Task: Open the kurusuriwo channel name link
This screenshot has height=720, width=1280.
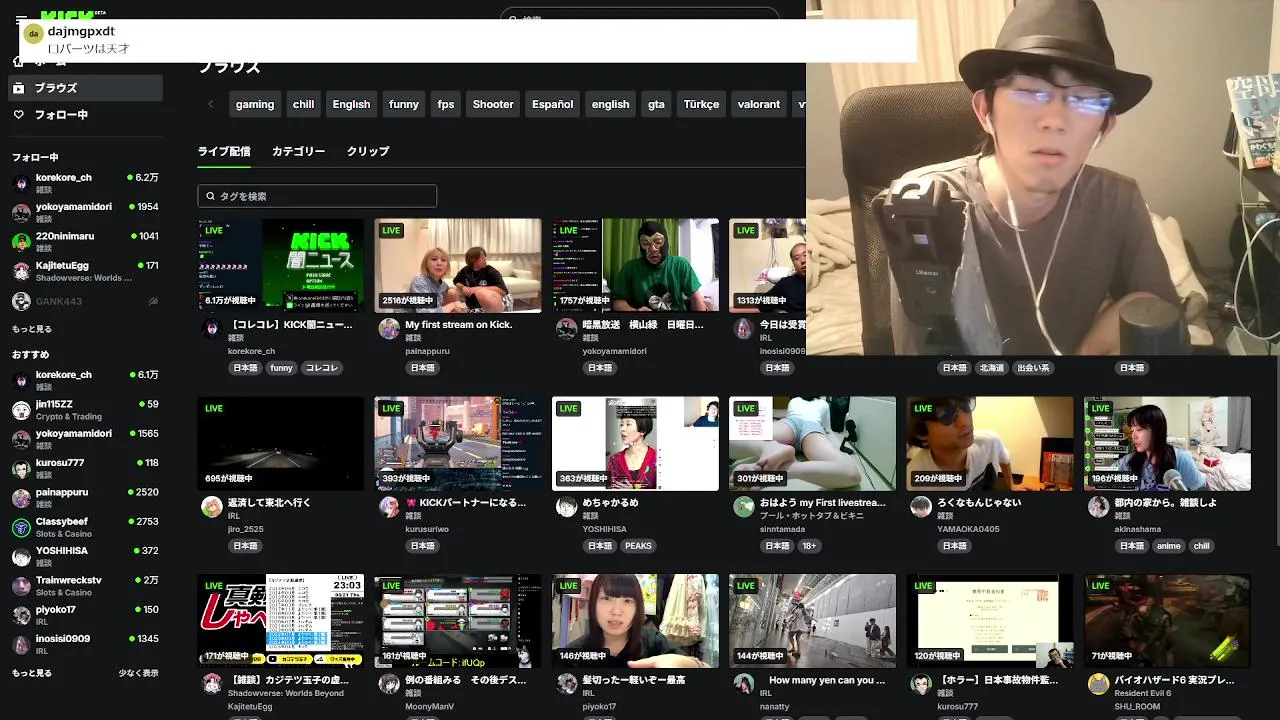Action: coord(427,528)
